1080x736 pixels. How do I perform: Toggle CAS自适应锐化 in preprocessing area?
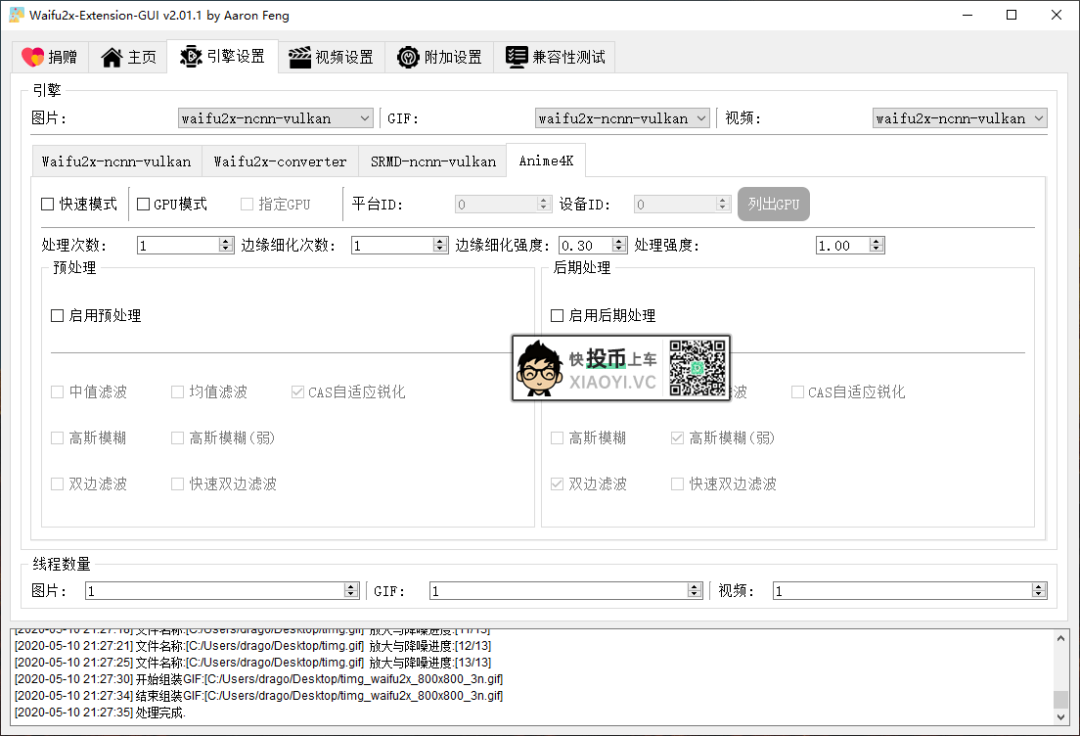click(296, 392)
